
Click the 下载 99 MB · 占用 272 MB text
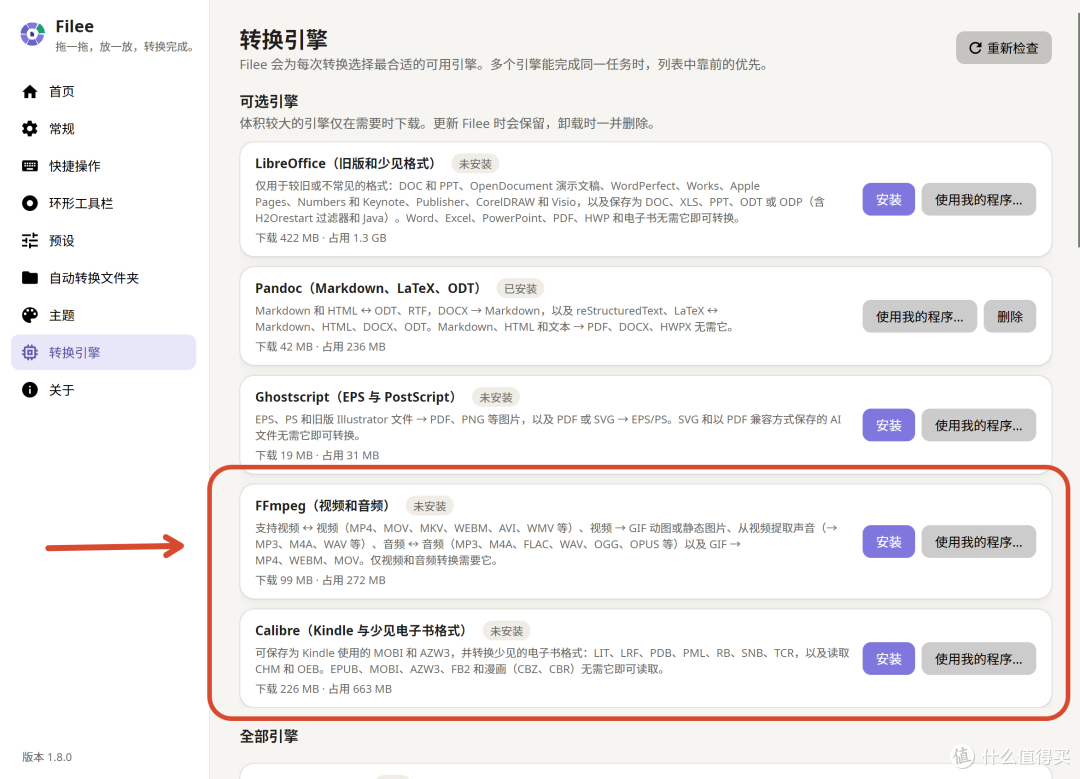tap(320, 580)
